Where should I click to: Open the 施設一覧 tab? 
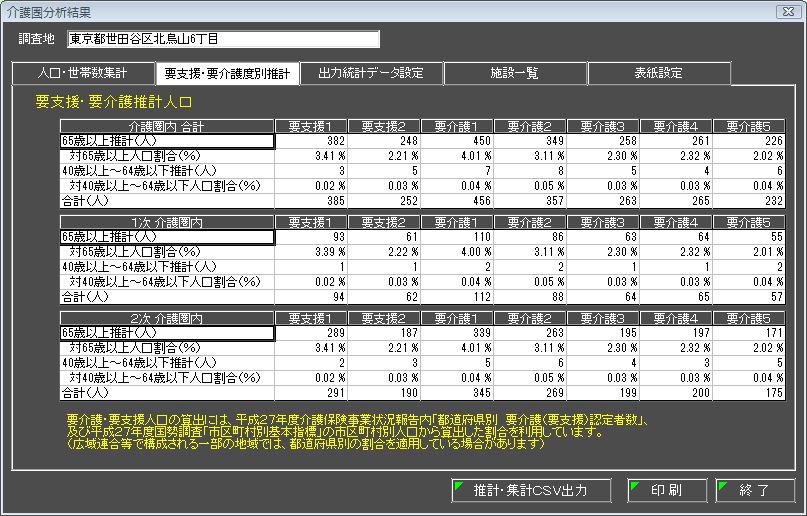[515, 73]
